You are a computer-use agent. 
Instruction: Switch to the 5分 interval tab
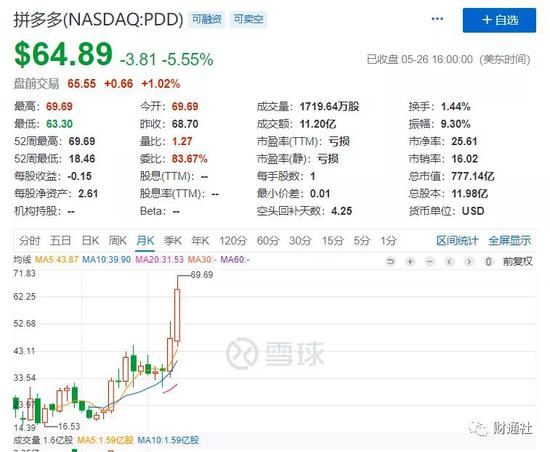(362, 241)
